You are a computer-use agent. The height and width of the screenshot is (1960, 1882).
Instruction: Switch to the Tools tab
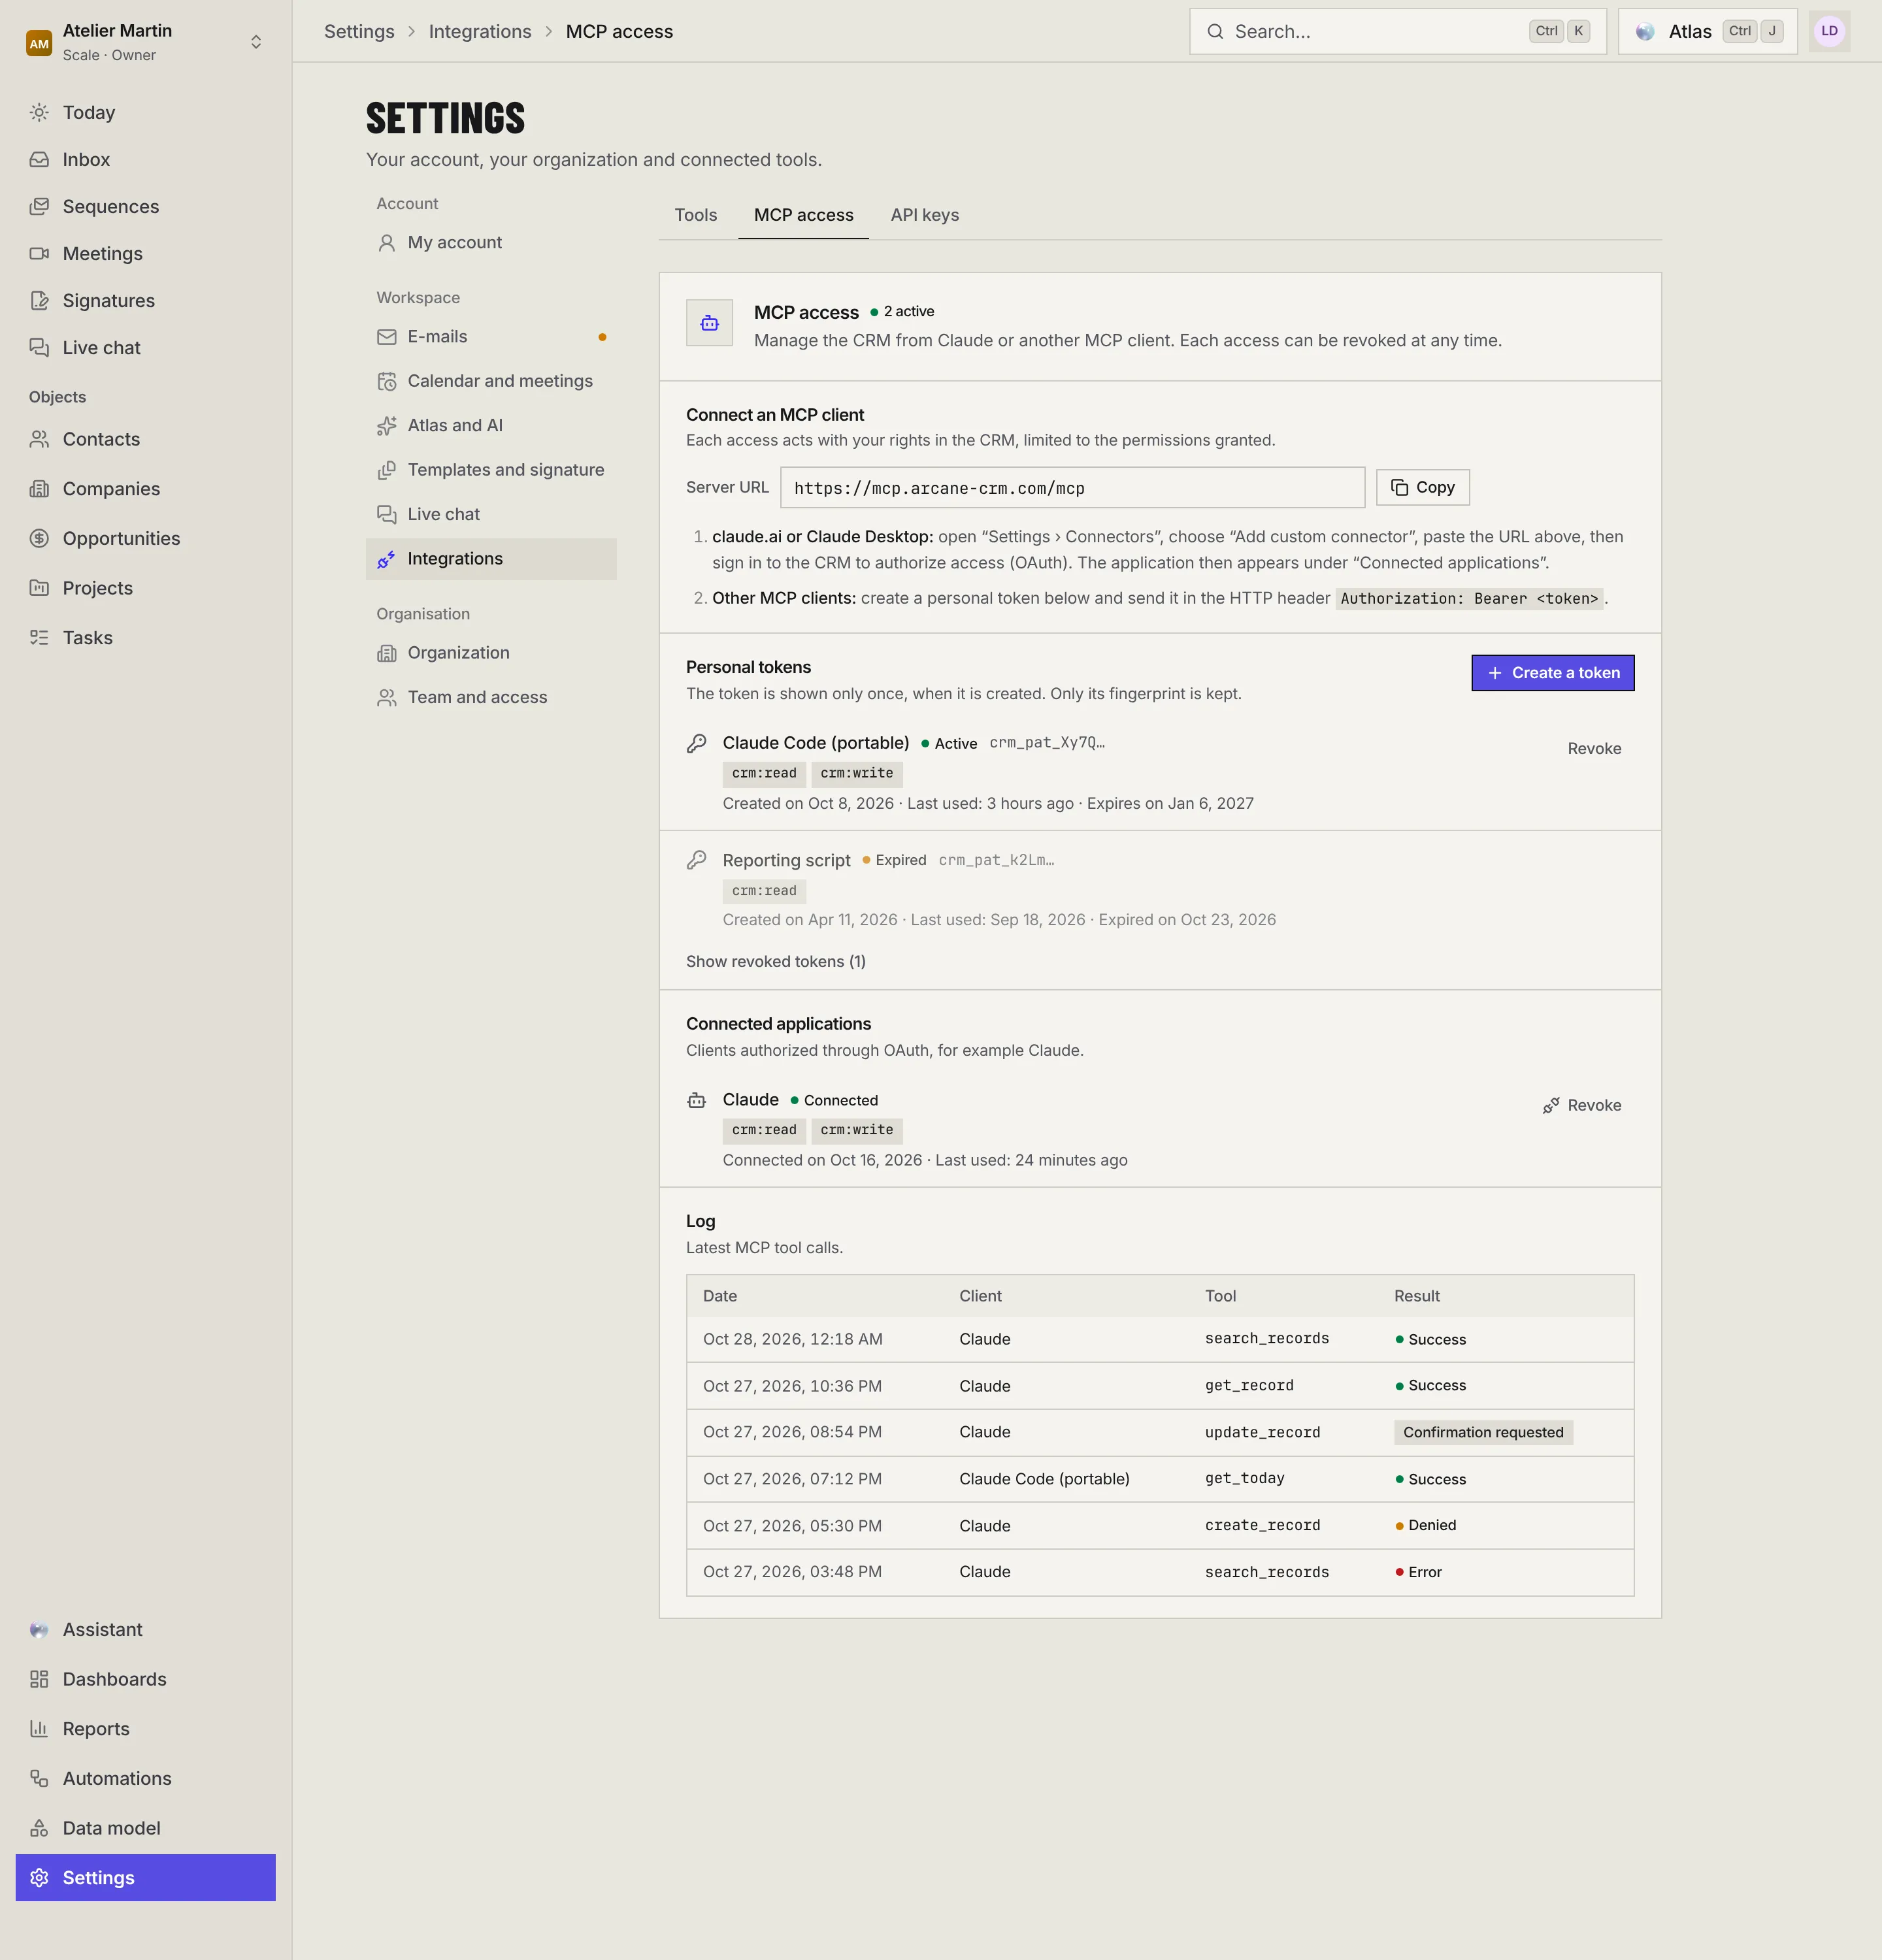tap(696, 215)
